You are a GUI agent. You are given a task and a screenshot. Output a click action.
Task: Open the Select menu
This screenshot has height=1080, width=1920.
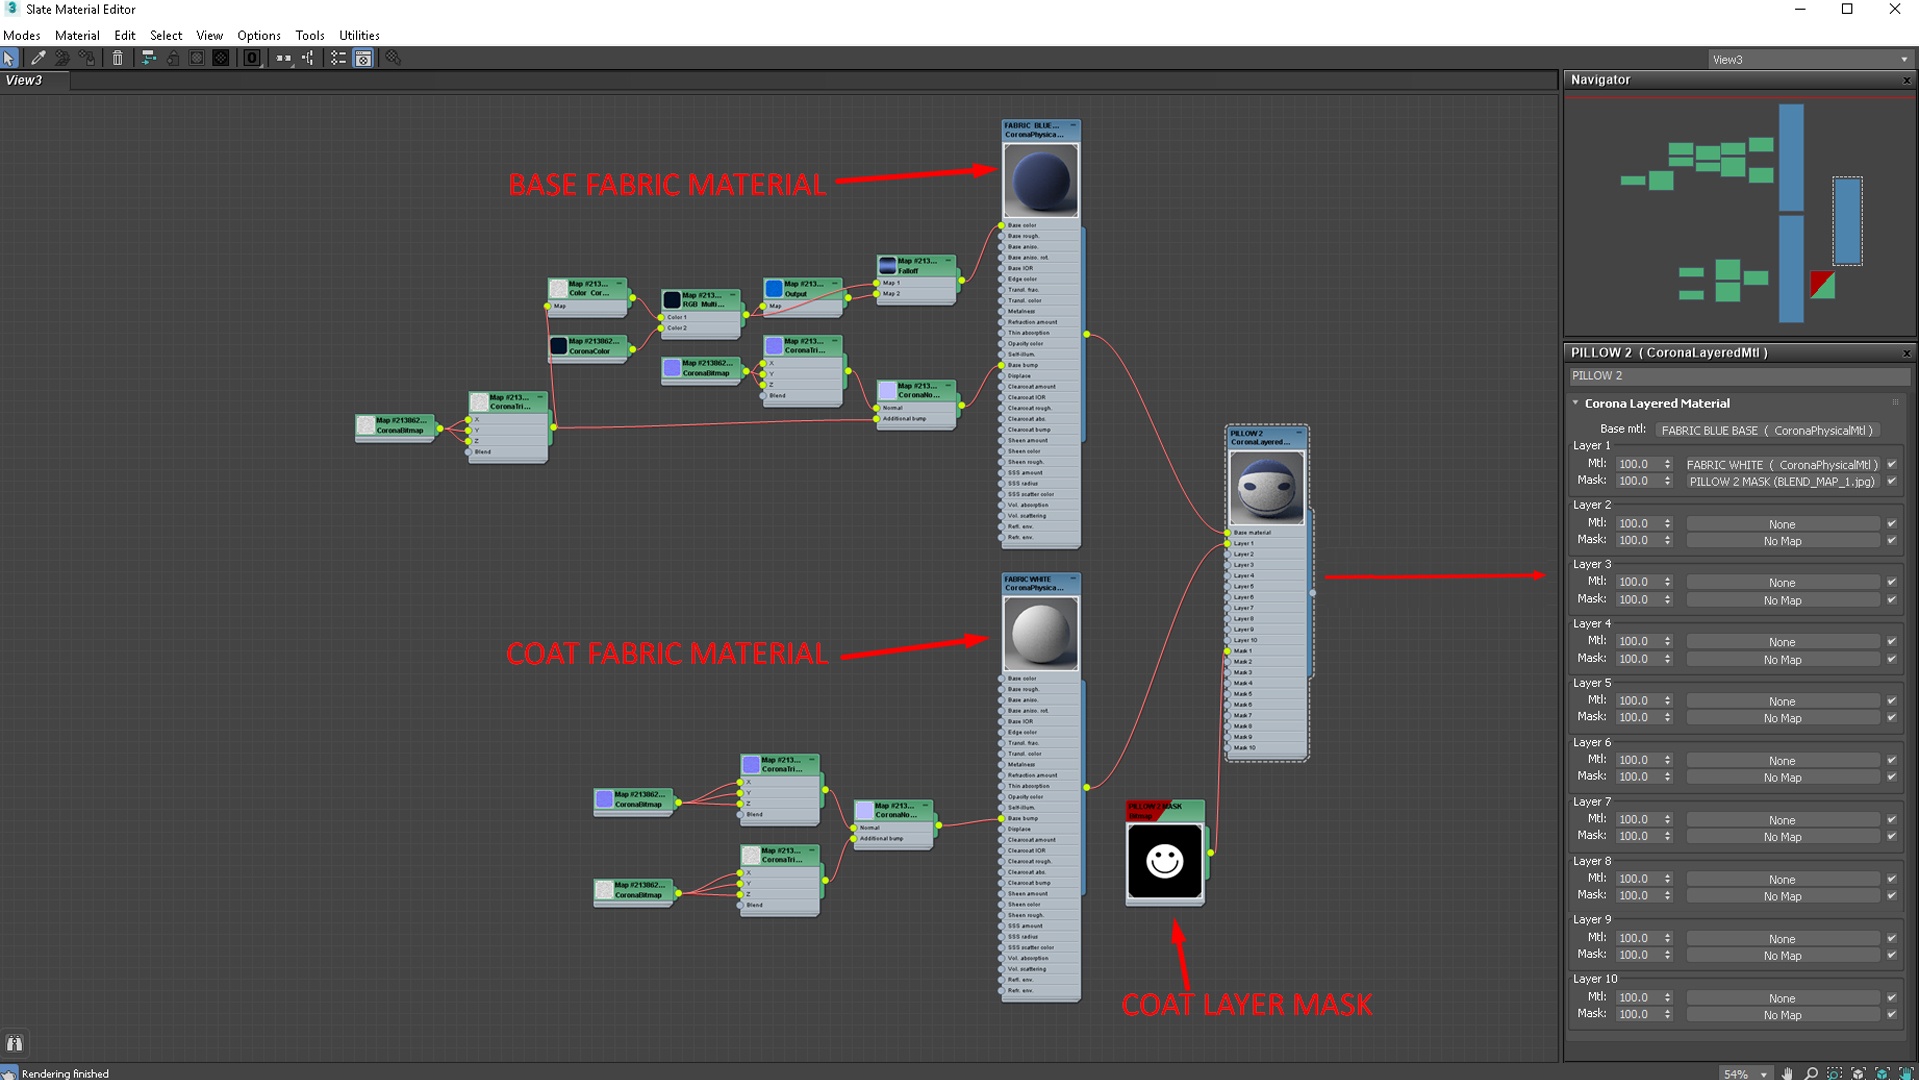(x=166, y=35)
